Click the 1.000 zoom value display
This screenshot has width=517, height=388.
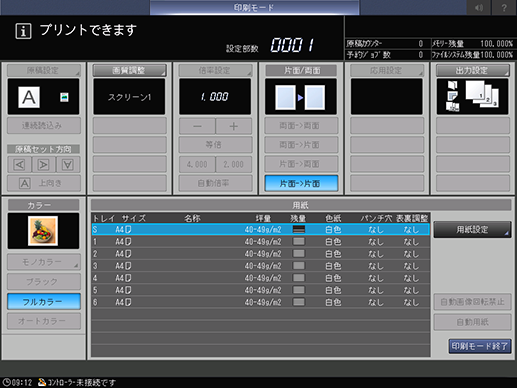(215, 97)
